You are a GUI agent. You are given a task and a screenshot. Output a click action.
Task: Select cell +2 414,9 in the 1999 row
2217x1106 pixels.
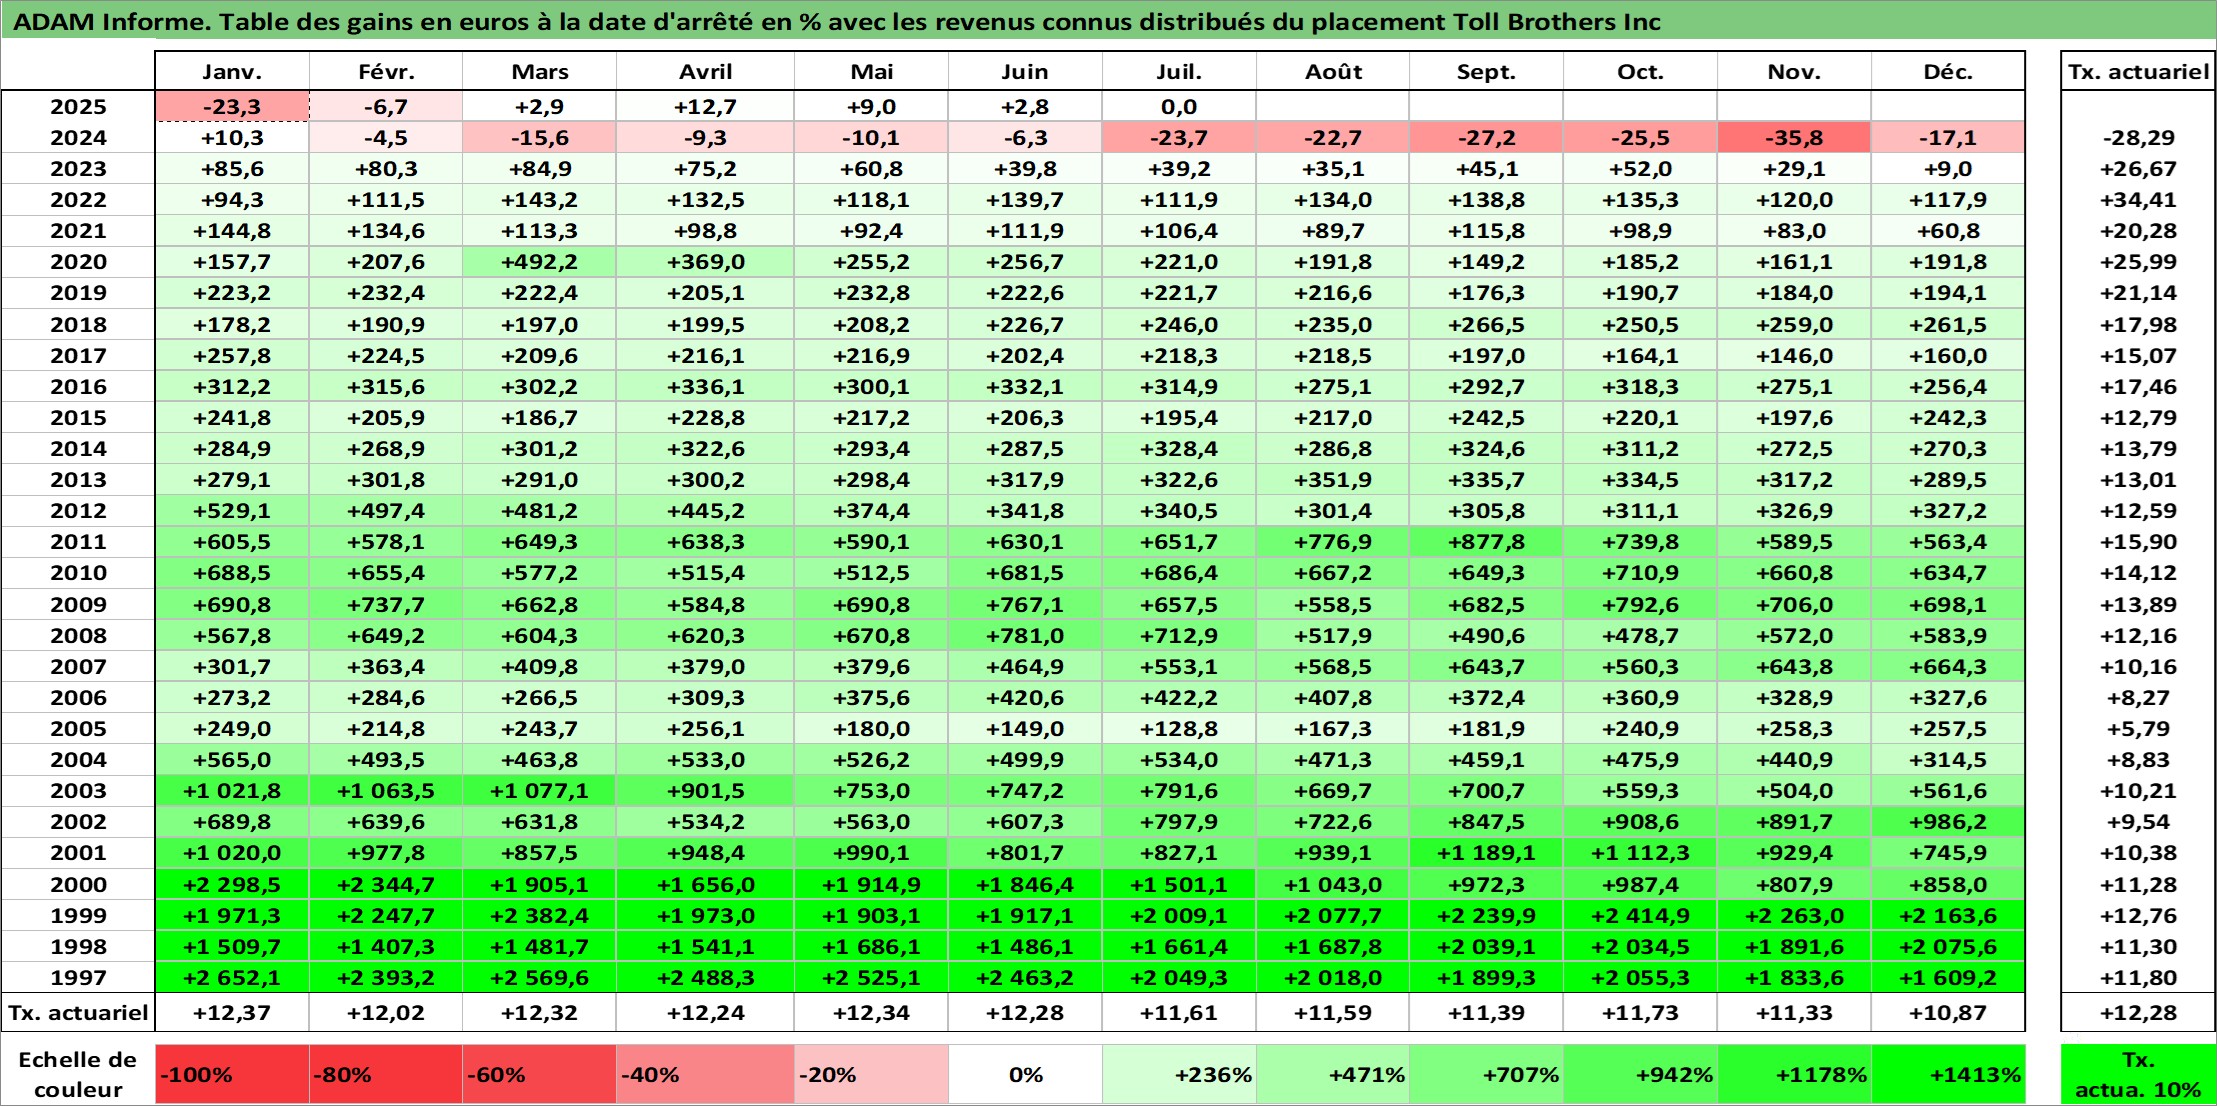click(x=1640, y=915)
